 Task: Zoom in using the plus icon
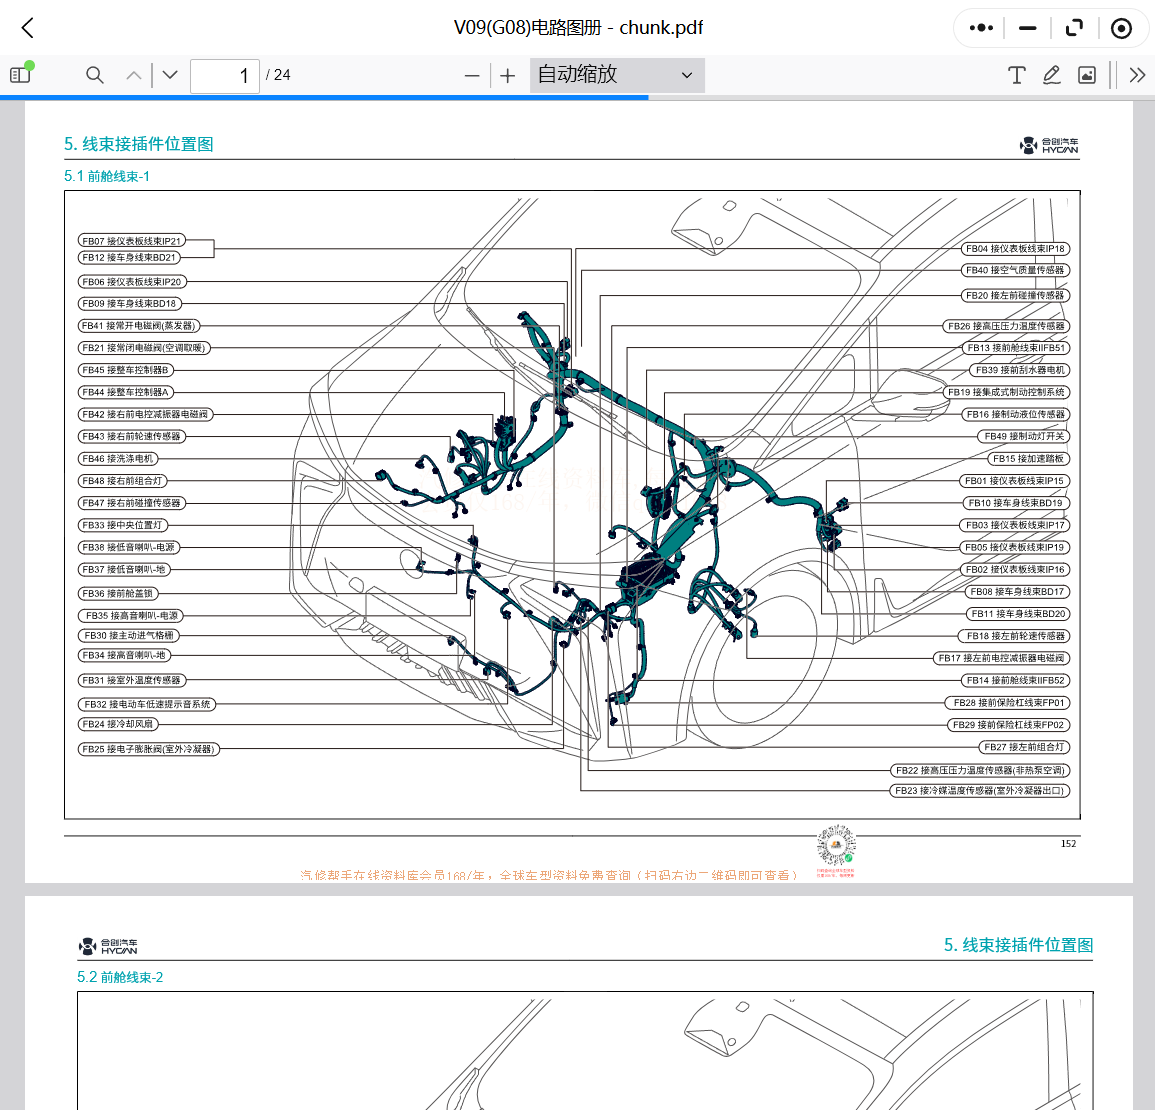coord(507,75)
